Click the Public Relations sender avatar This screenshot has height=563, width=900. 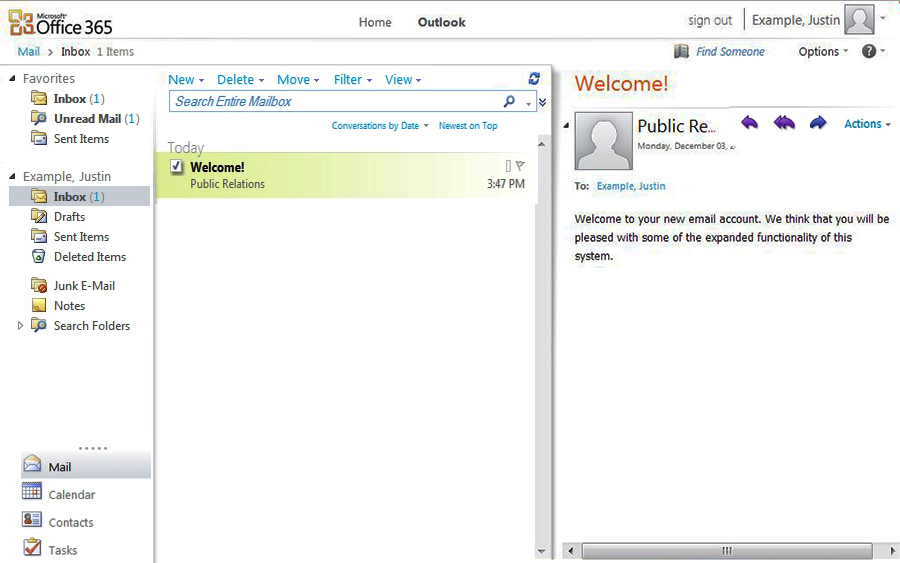[604, 141]
